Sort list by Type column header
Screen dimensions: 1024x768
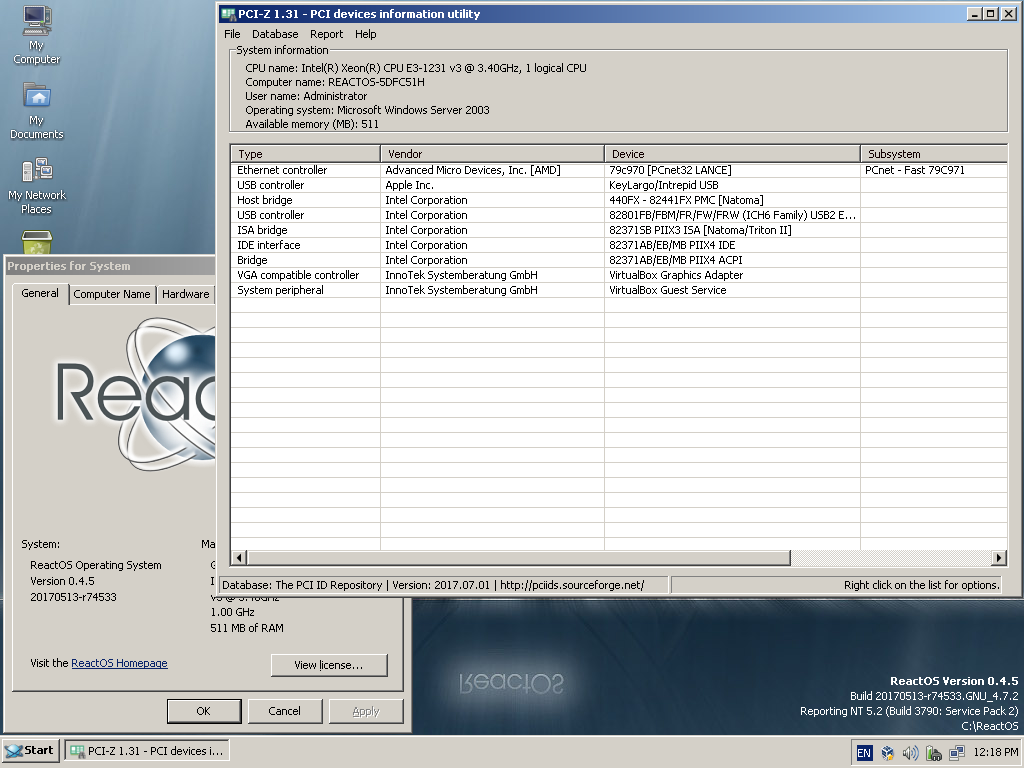(306, 154)
